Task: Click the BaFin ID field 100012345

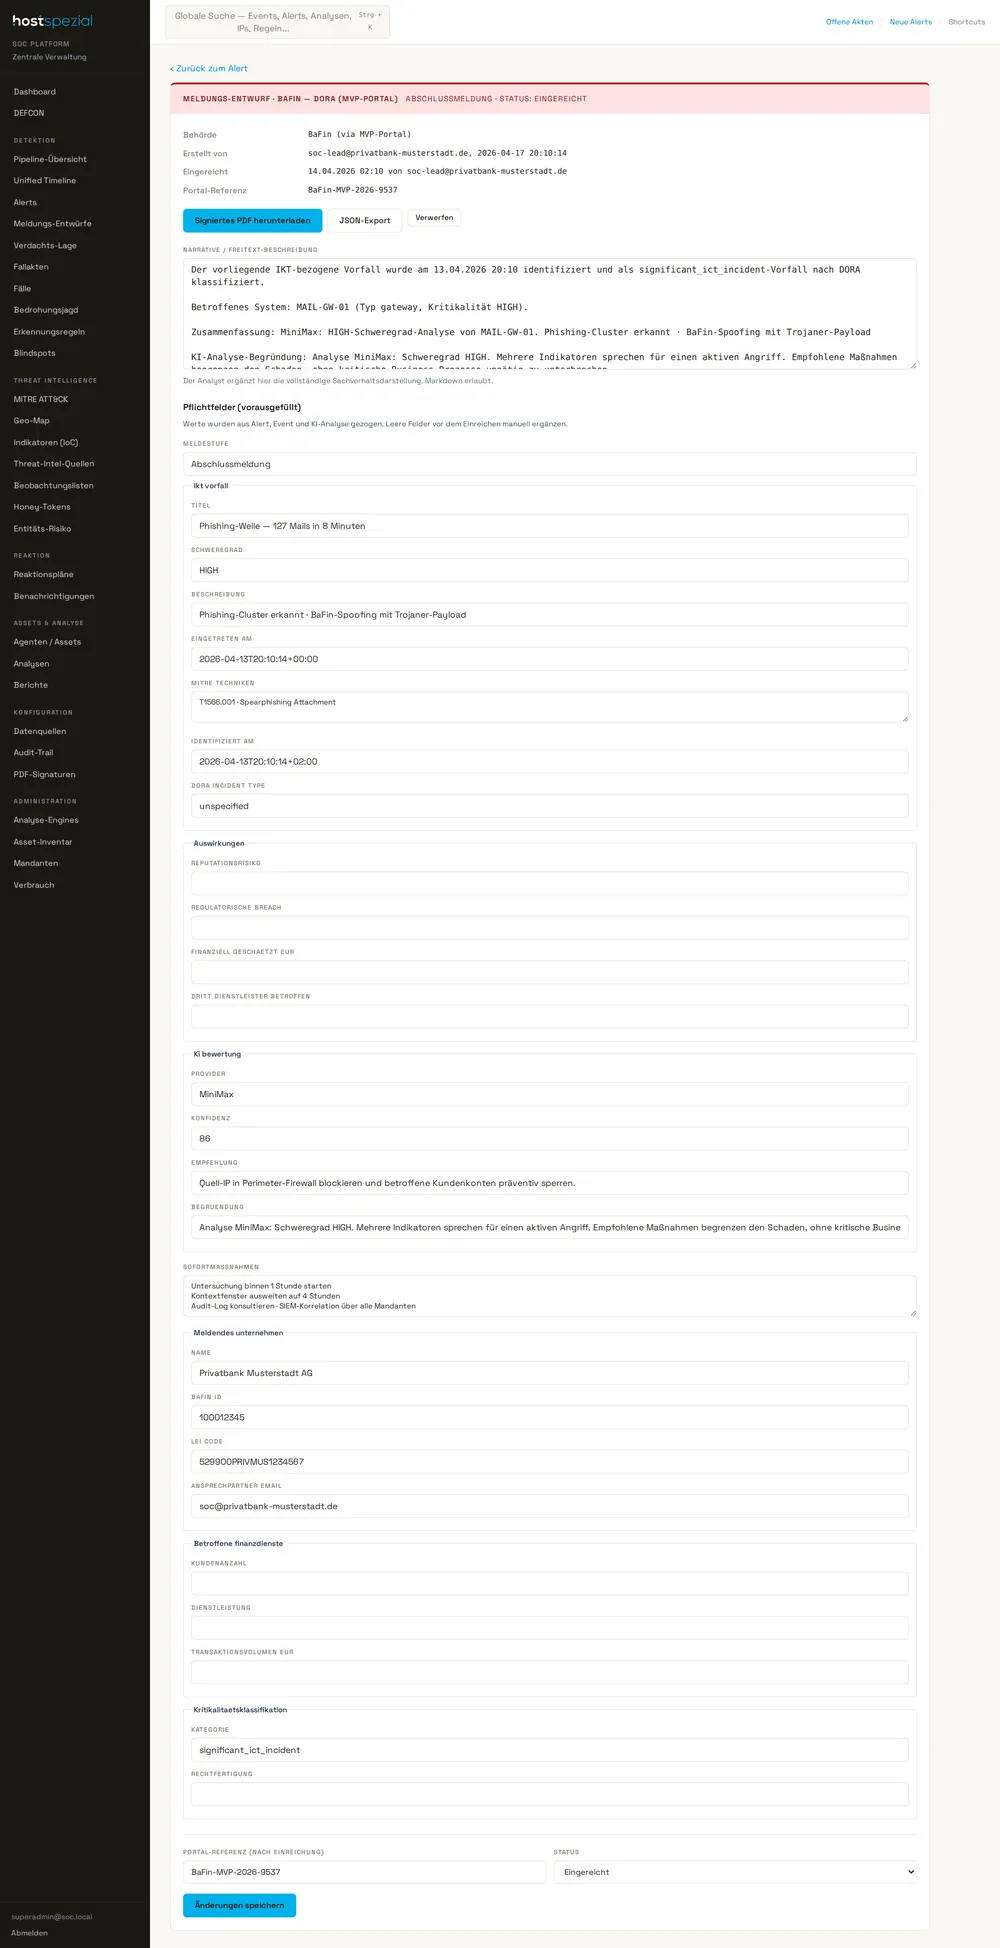Action: (550, 1418)
